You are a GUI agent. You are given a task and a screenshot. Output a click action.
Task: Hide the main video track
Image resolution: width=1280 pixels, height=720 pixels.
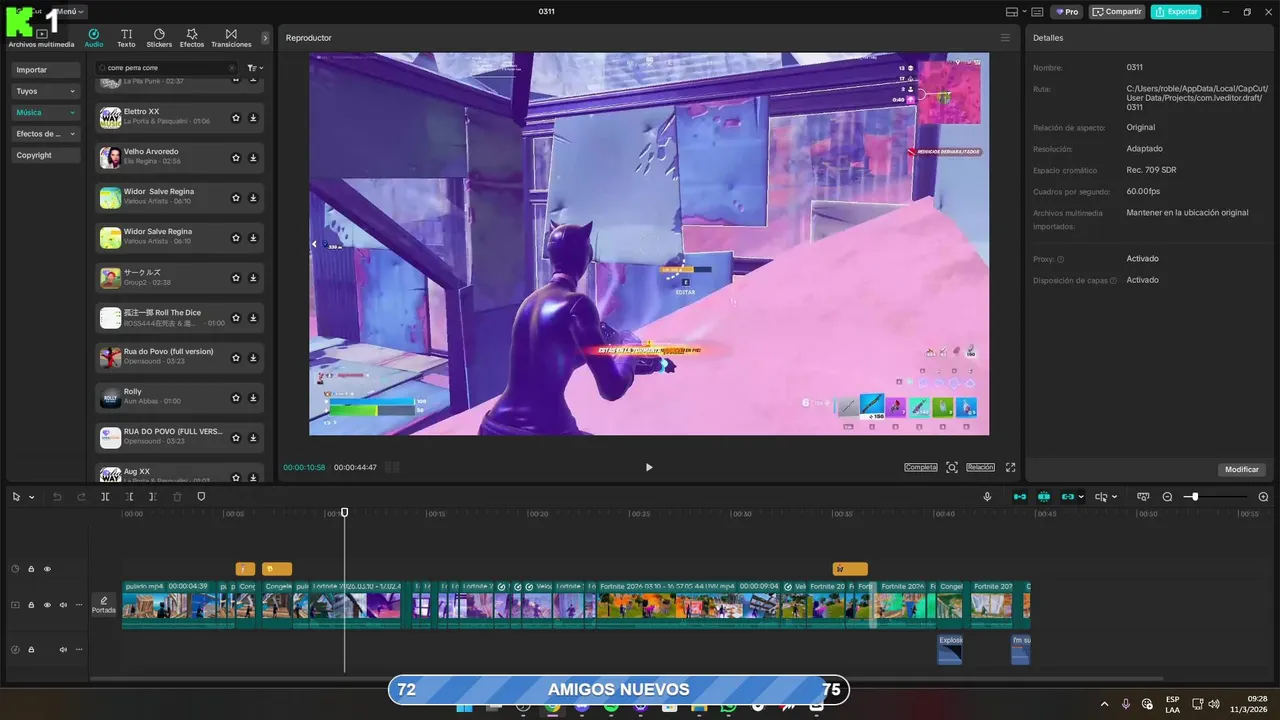[x=47, y=605]
